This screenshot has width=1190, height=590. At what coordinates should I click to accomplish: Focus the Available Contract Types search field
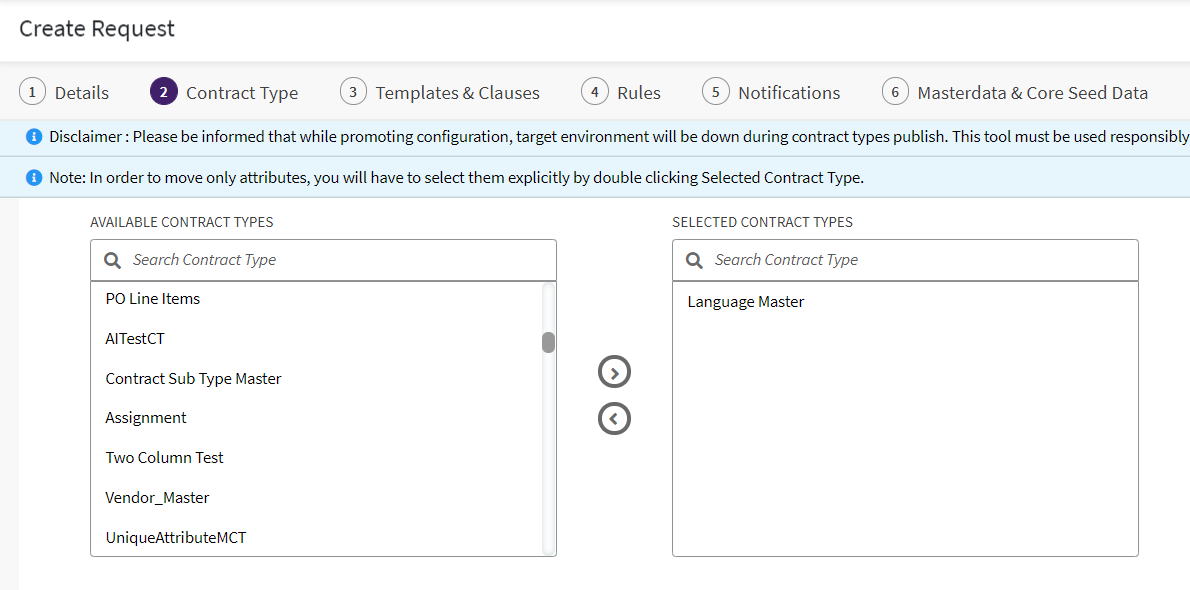coord(335,260)
